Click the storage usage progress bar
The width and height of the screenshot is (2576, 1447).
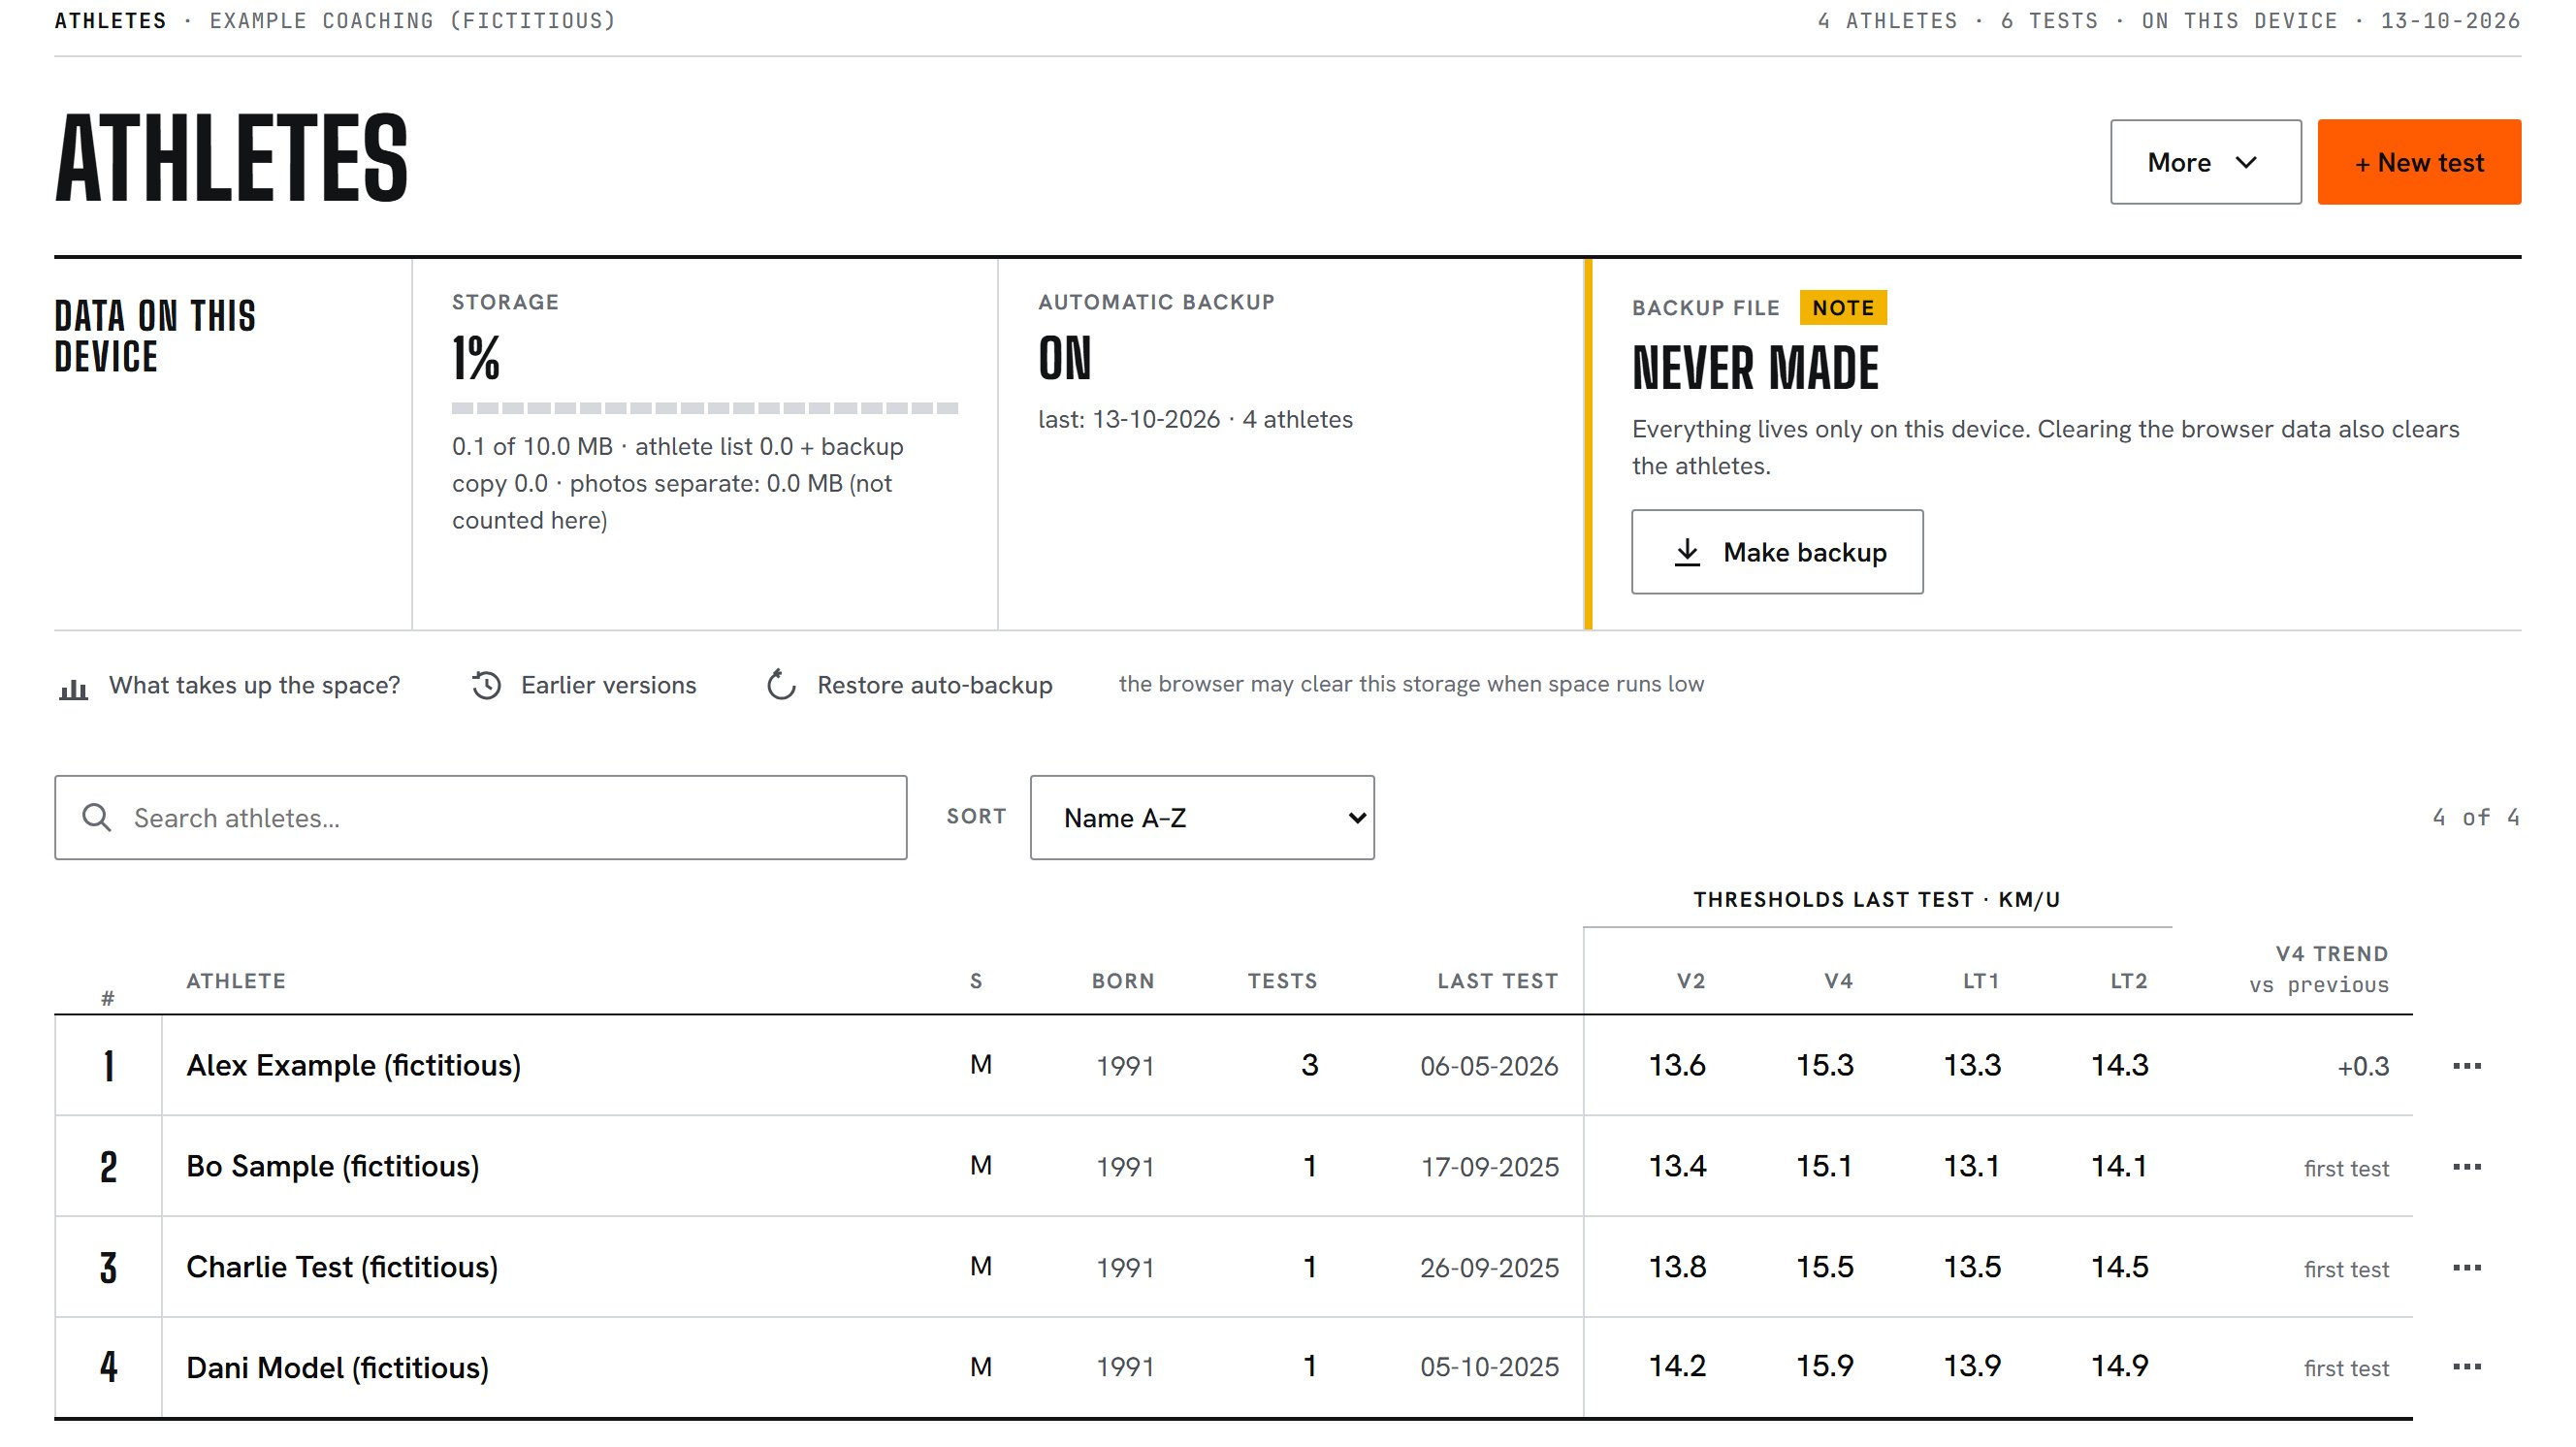tap(705, 408)
